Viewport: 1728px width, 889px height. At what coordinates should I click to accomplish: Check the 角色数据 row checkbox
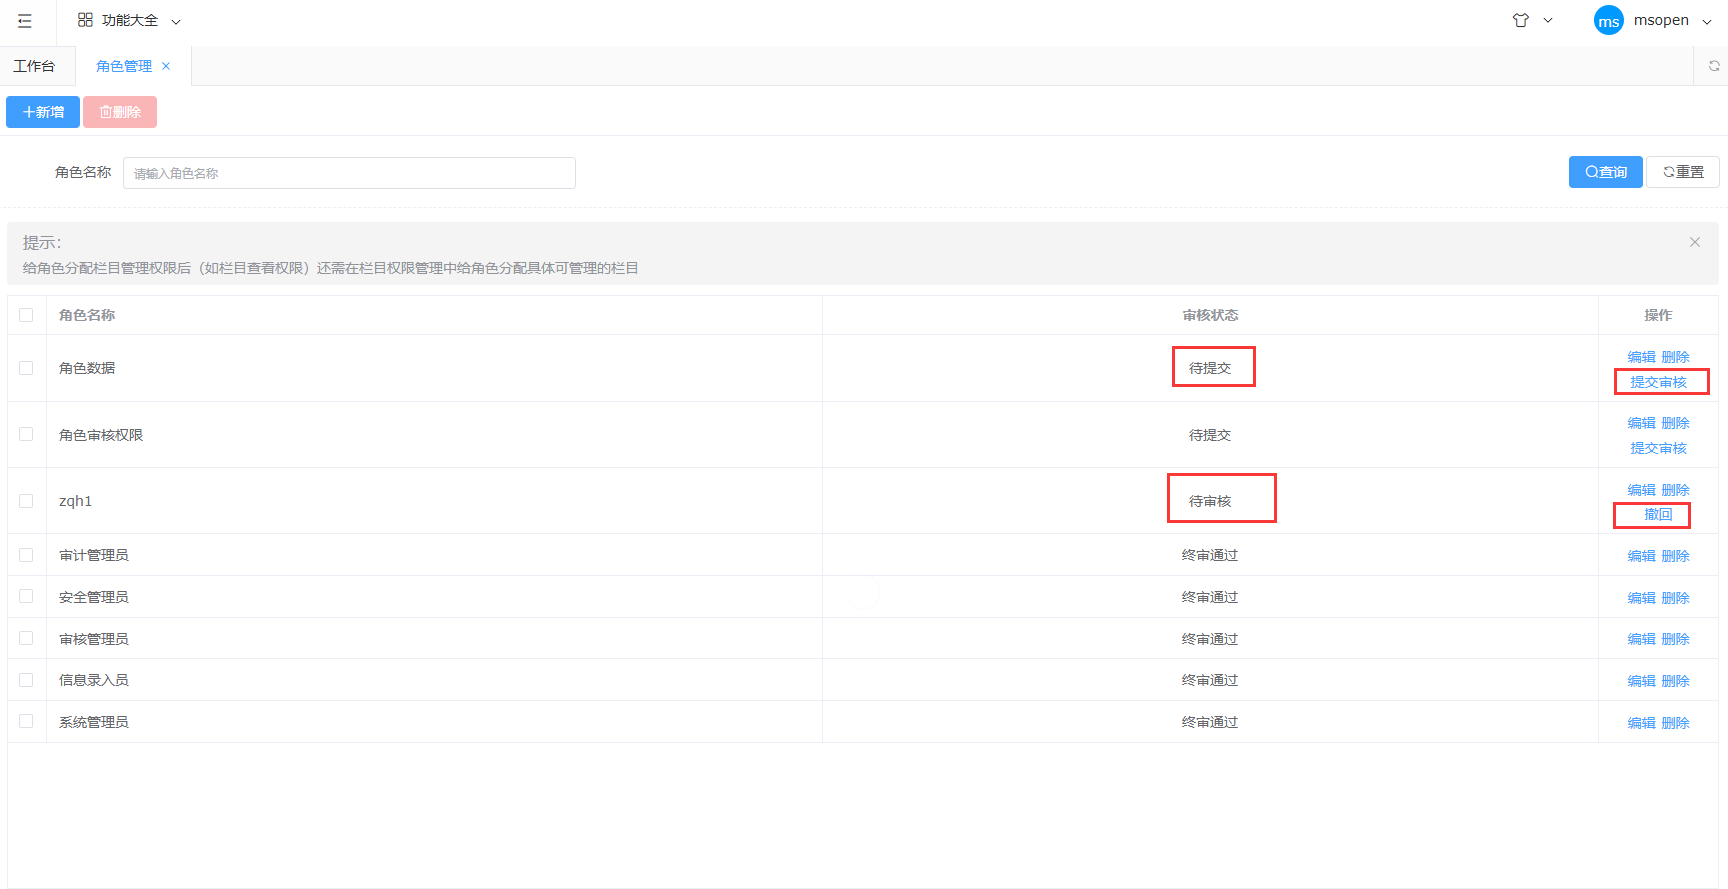26,368
